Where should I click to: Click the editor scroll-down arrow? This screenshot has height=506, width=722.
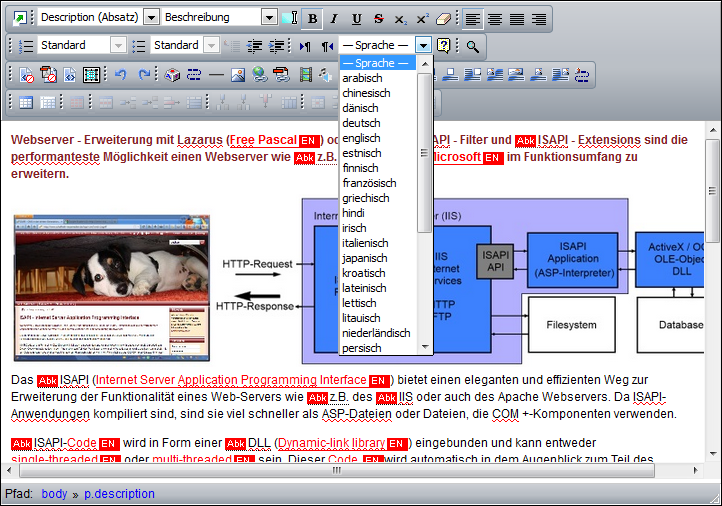point(713,454)
